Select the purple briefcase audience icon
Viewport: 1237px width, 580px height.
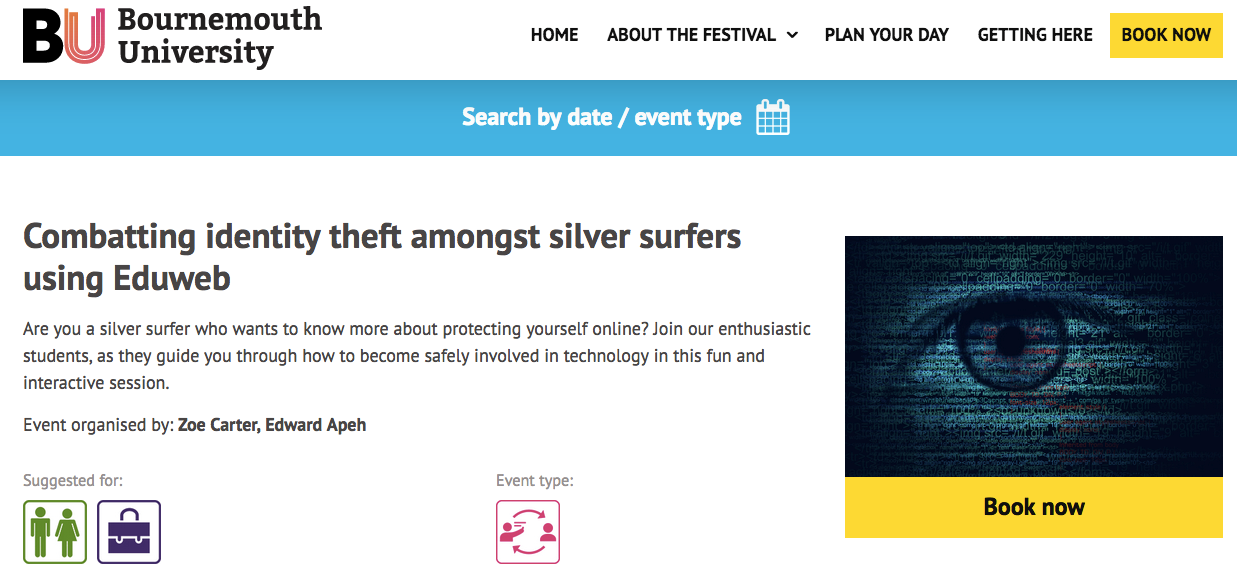(x=129, y=532)
